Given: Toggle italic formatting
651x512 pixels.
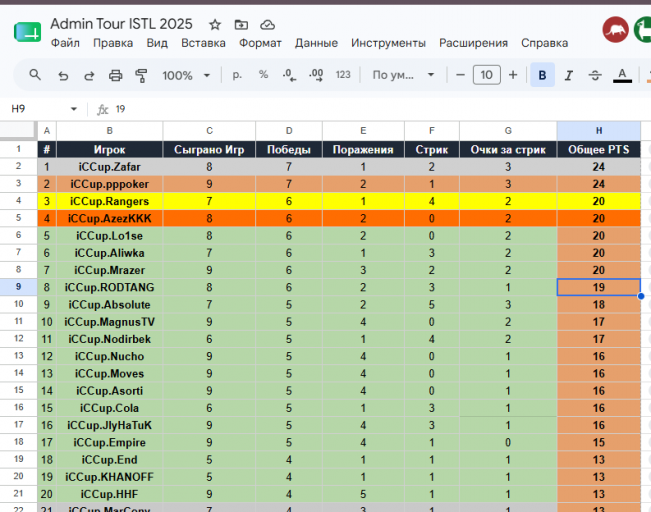Looking at the screenshot, I should 569,76.
